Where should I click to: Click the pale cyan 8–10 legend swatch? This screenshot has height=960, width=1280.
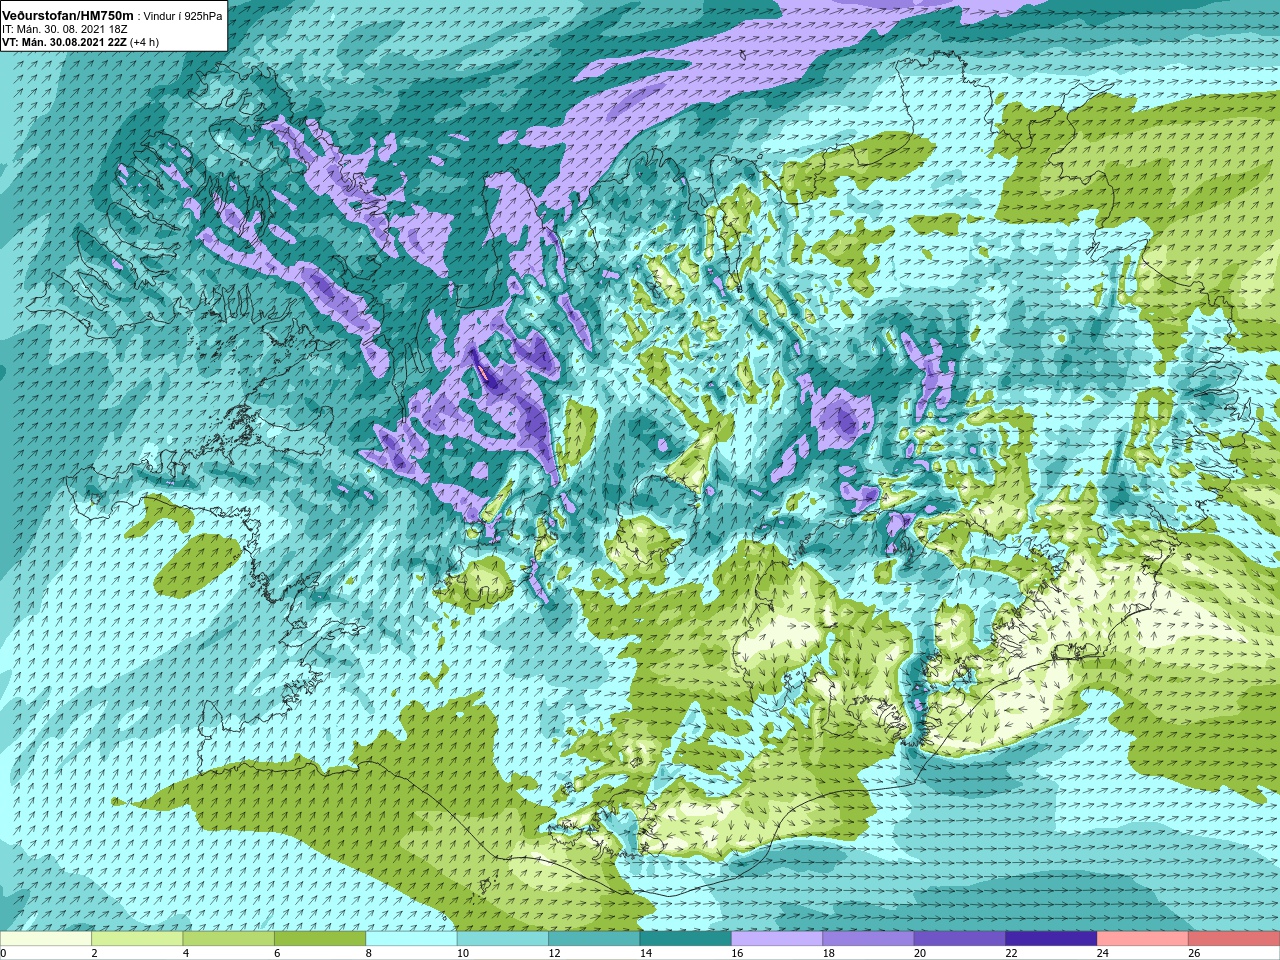(412, 940)
